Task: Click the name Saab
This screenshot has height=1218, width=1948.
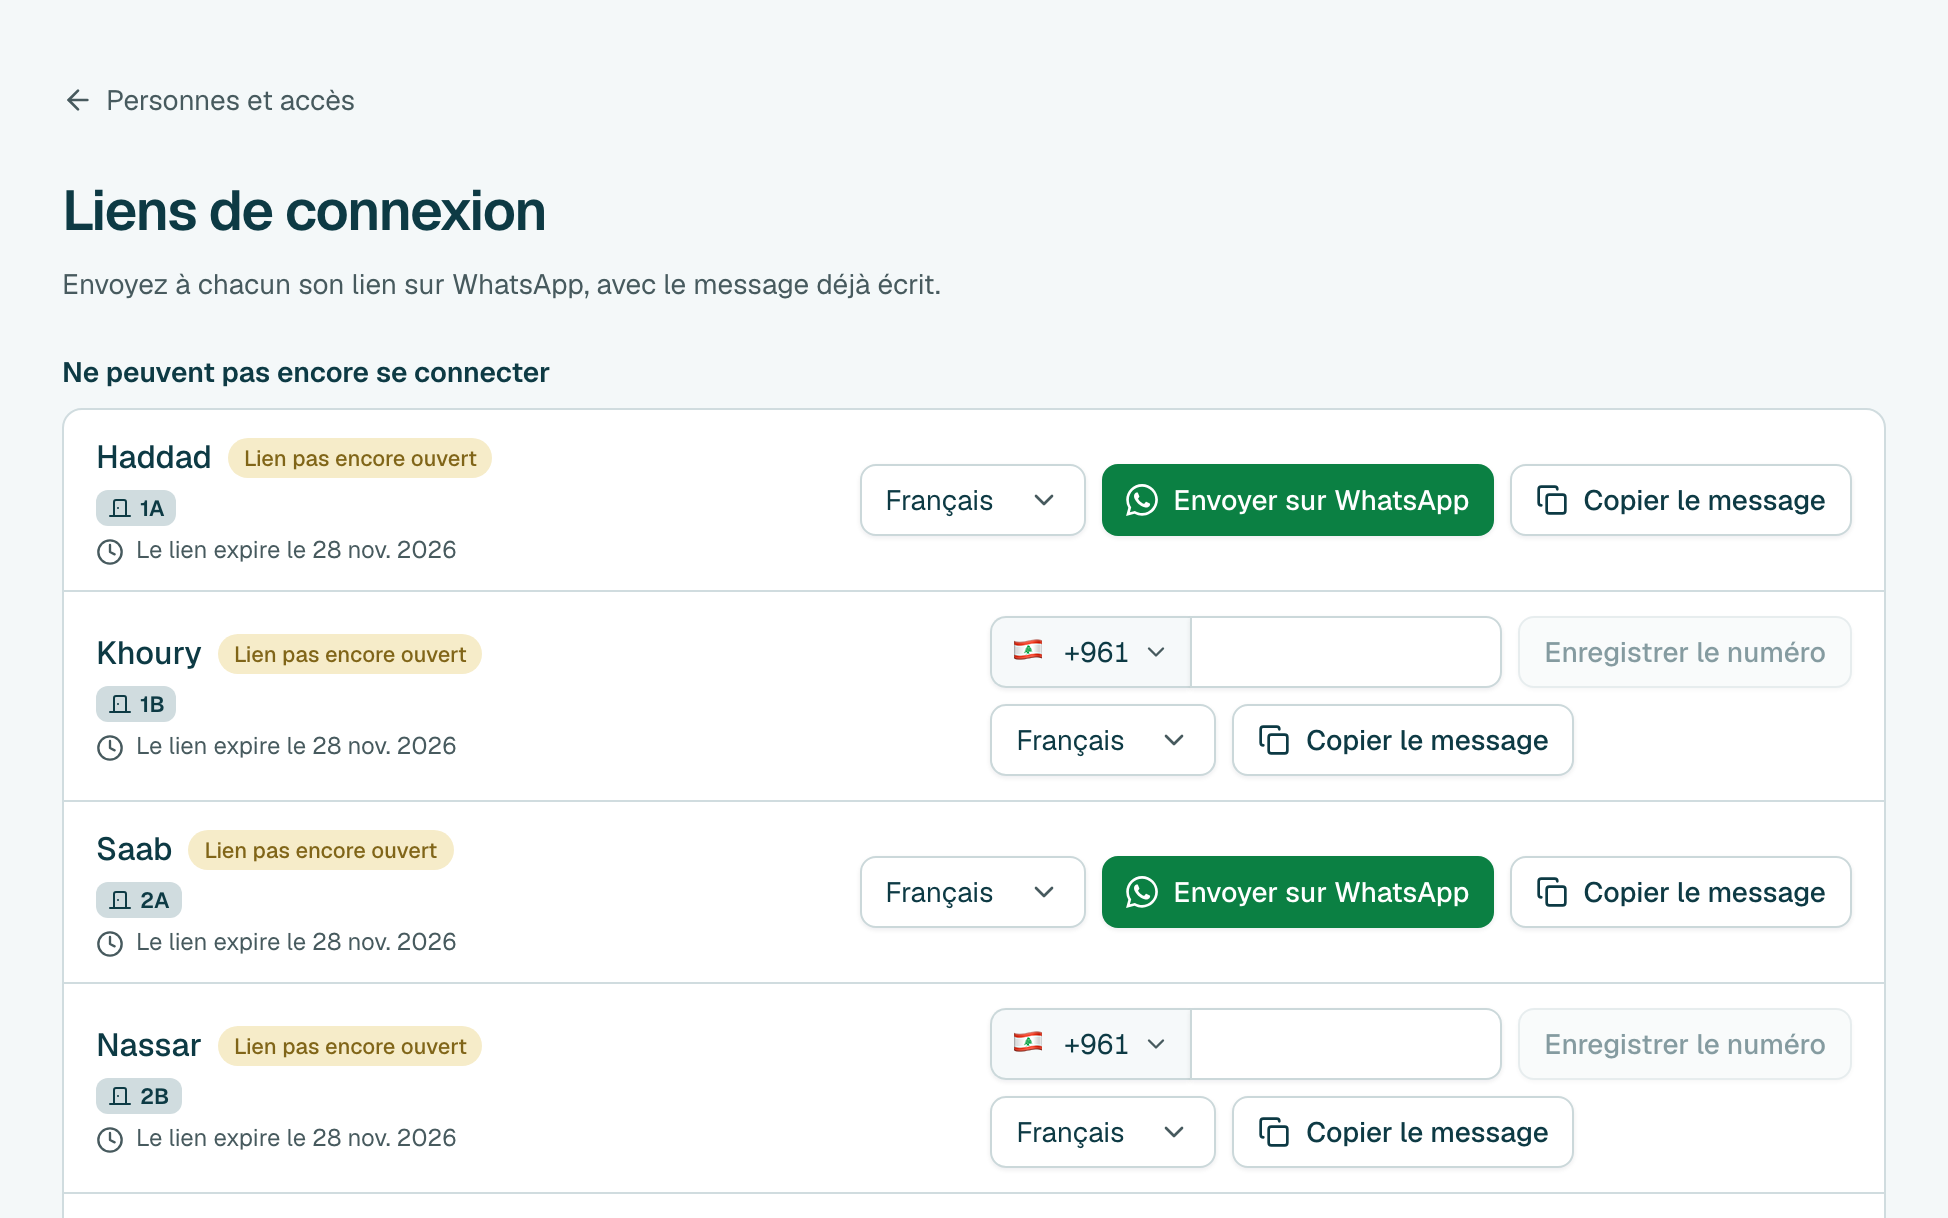Action: pyautogui.click(x=134, y=849)
